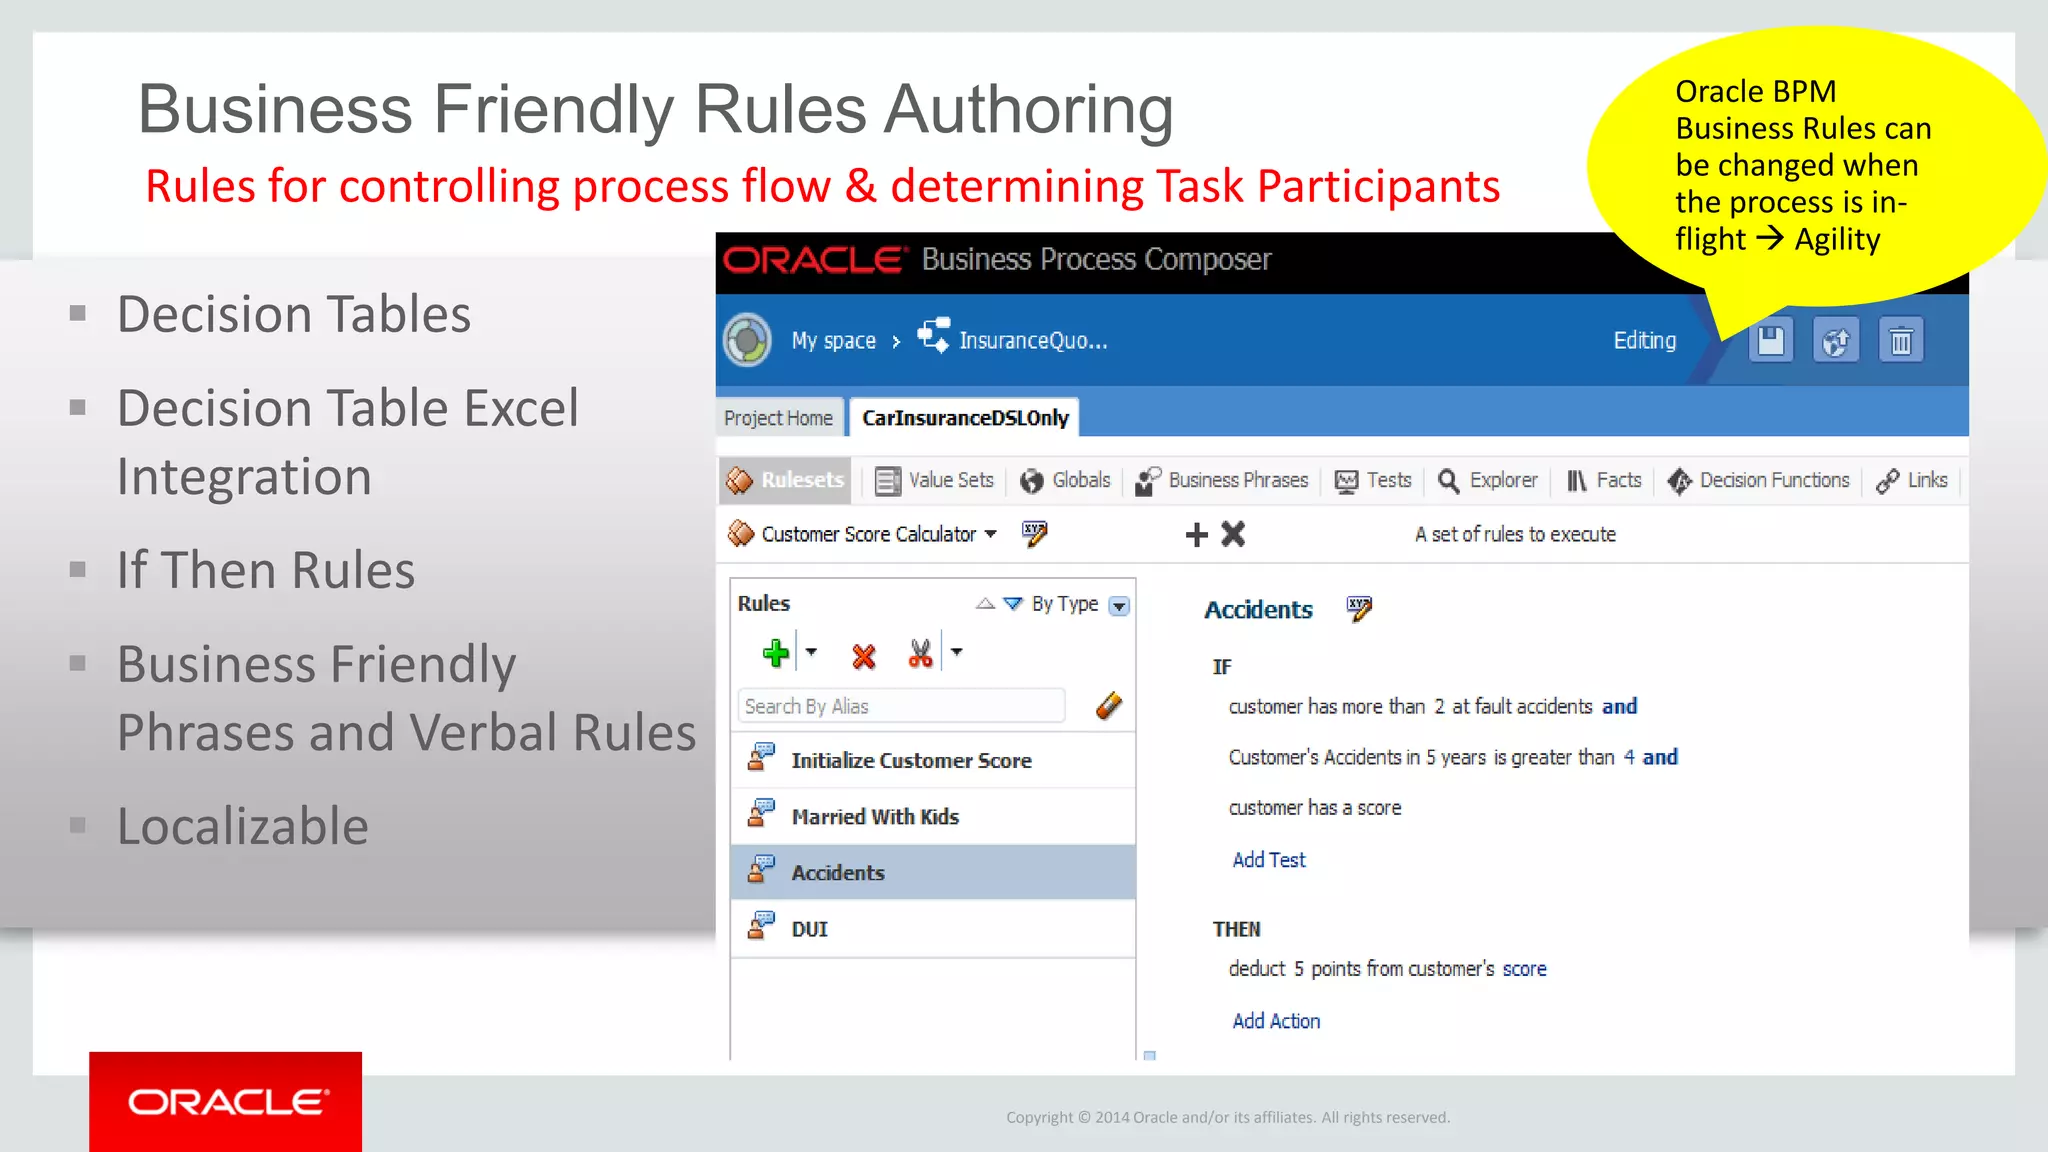Click value 4 in greater than condition
This screenshot has width=2048, height=1152.
[x=1629, y=758]
